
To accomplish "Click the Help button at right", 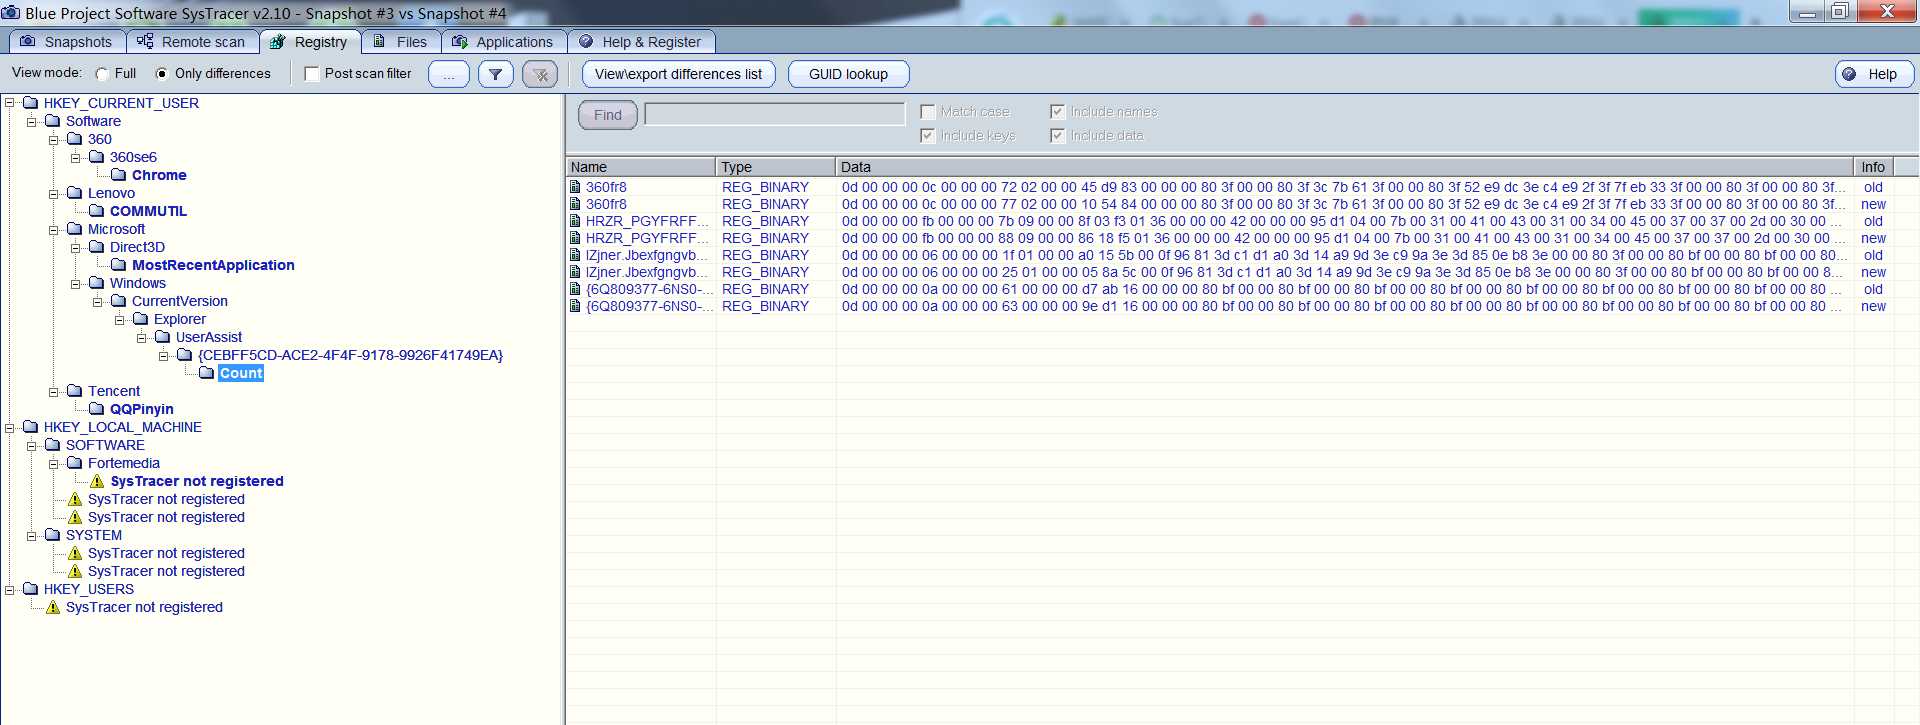I will (1874, 74).
